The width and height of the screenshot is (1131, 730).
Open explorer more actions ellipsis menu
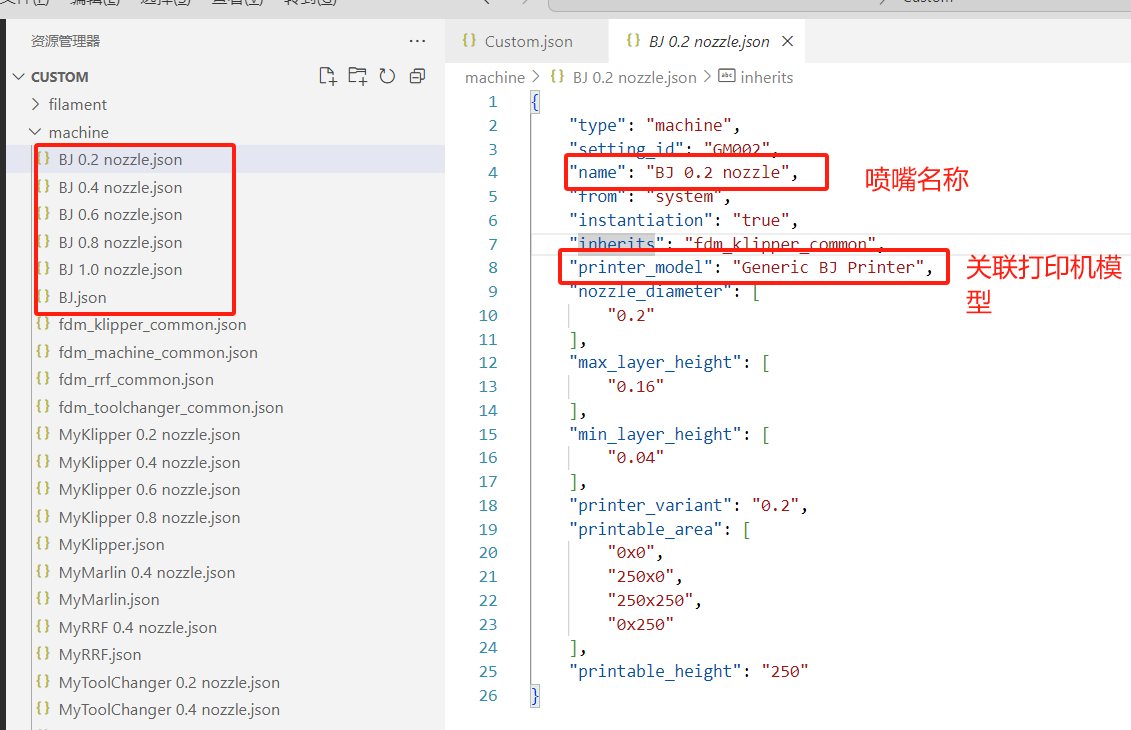point(418,41)
